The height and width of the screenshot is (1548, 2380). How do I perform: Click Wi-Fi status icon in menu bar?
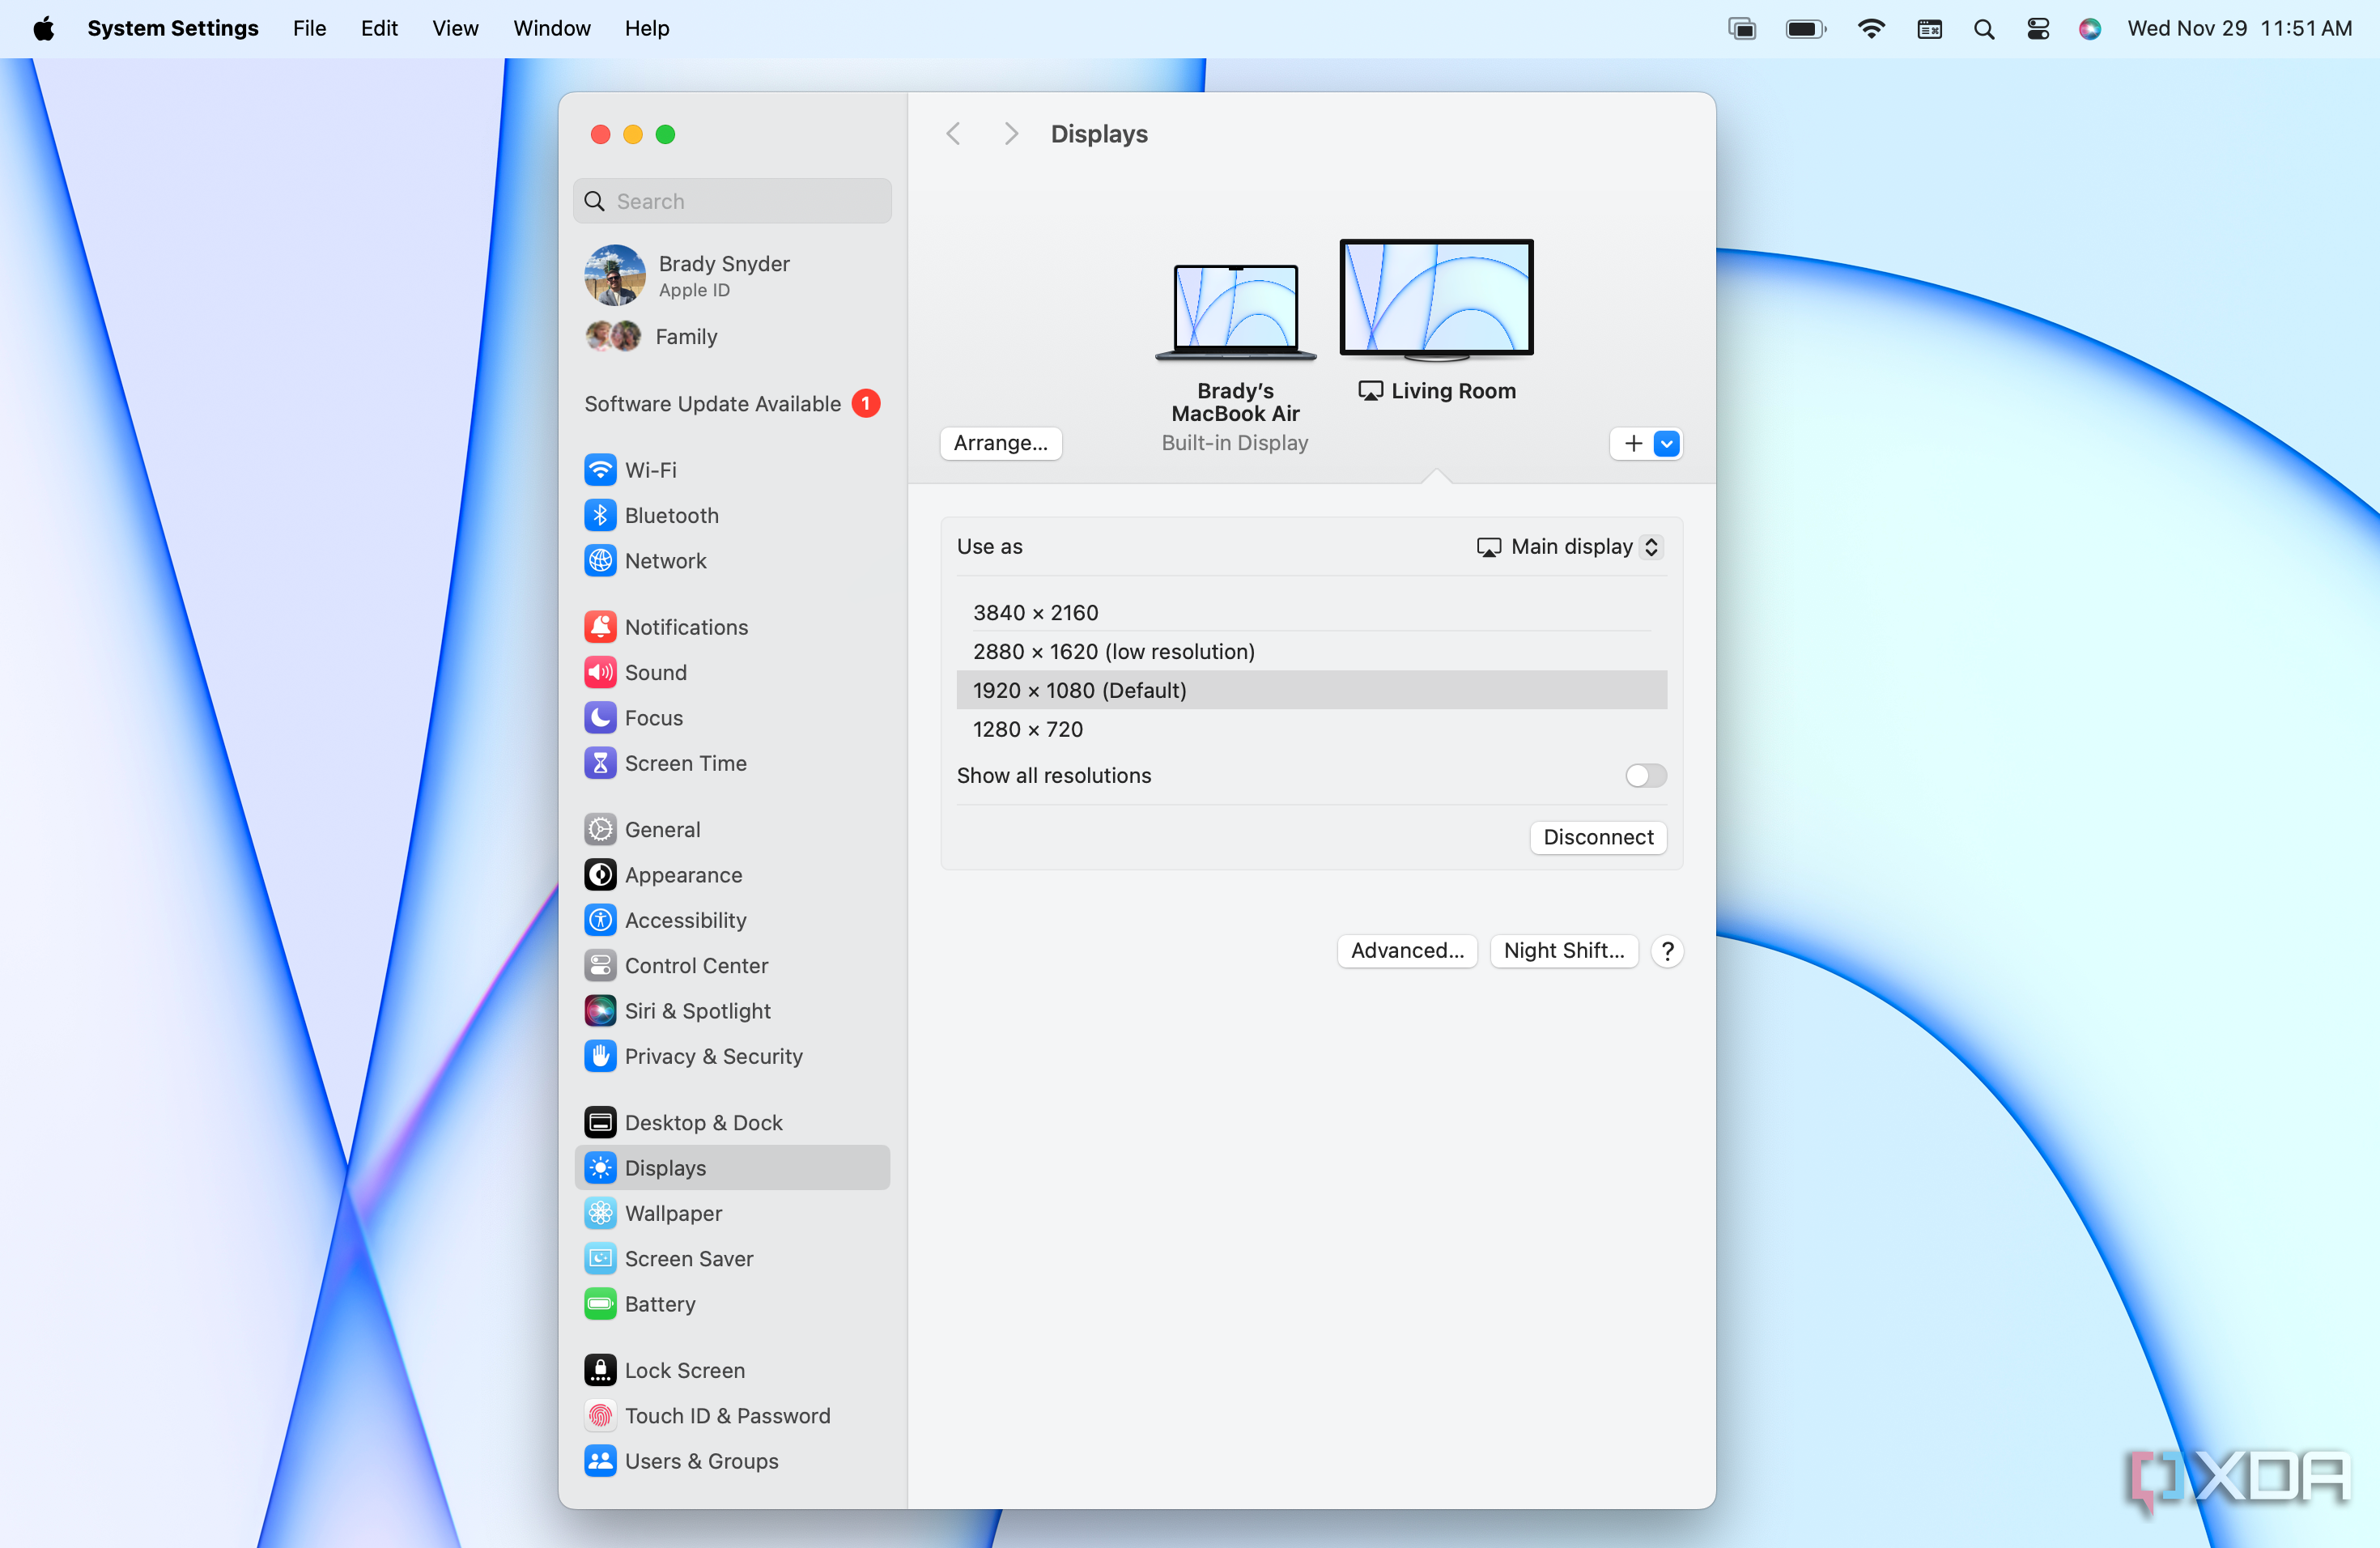(x=1871, y=29)
